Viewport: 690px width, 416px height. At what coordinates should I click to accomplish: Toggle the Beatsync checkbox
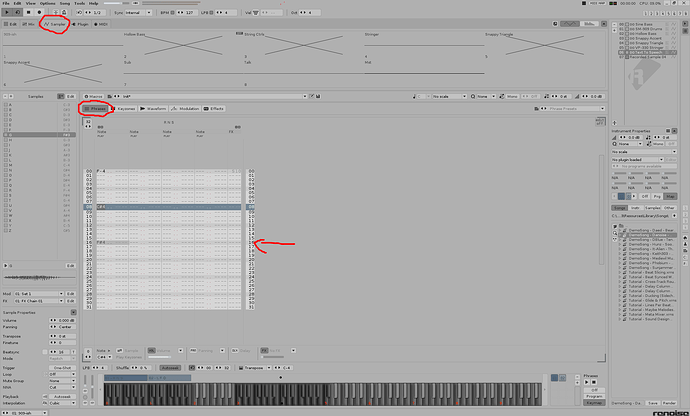pos(45,352)
